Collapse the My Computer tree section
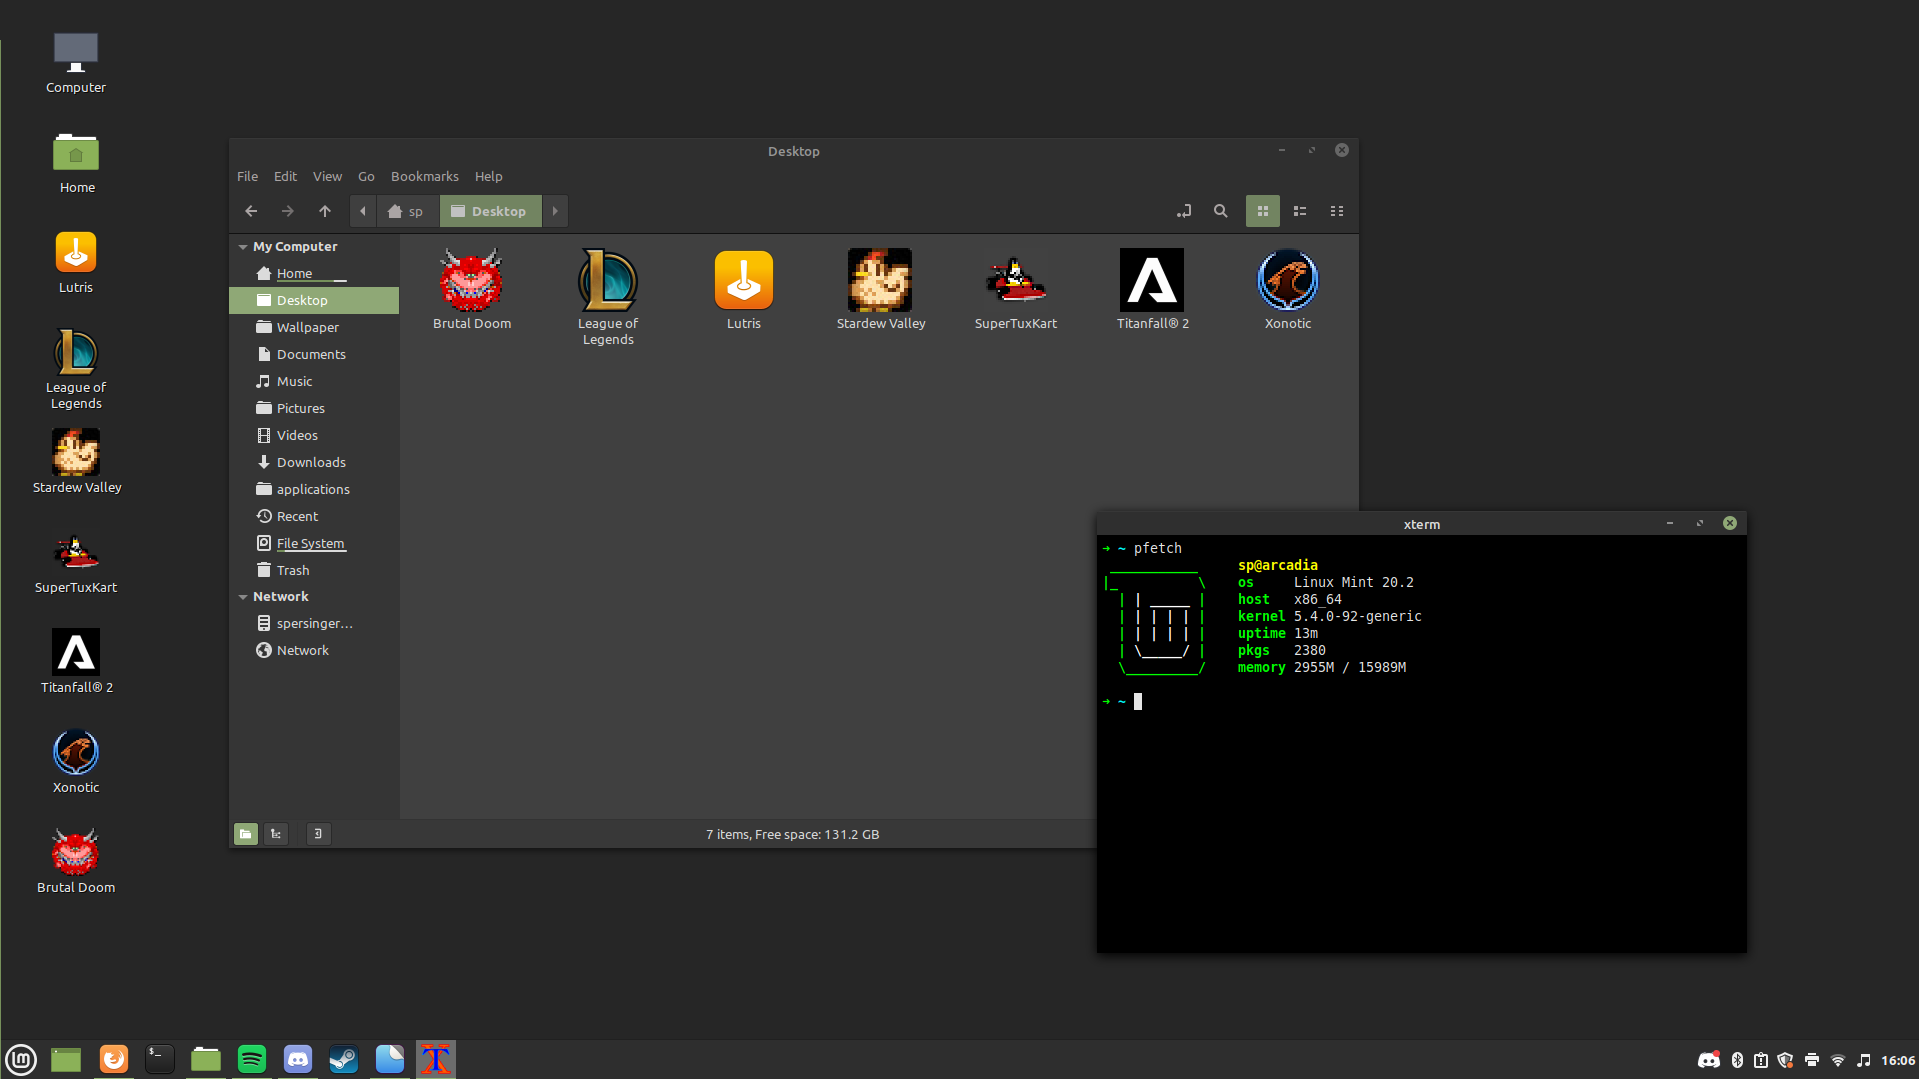Viewport: 1919px width, 1079px height. pos(243,247)
